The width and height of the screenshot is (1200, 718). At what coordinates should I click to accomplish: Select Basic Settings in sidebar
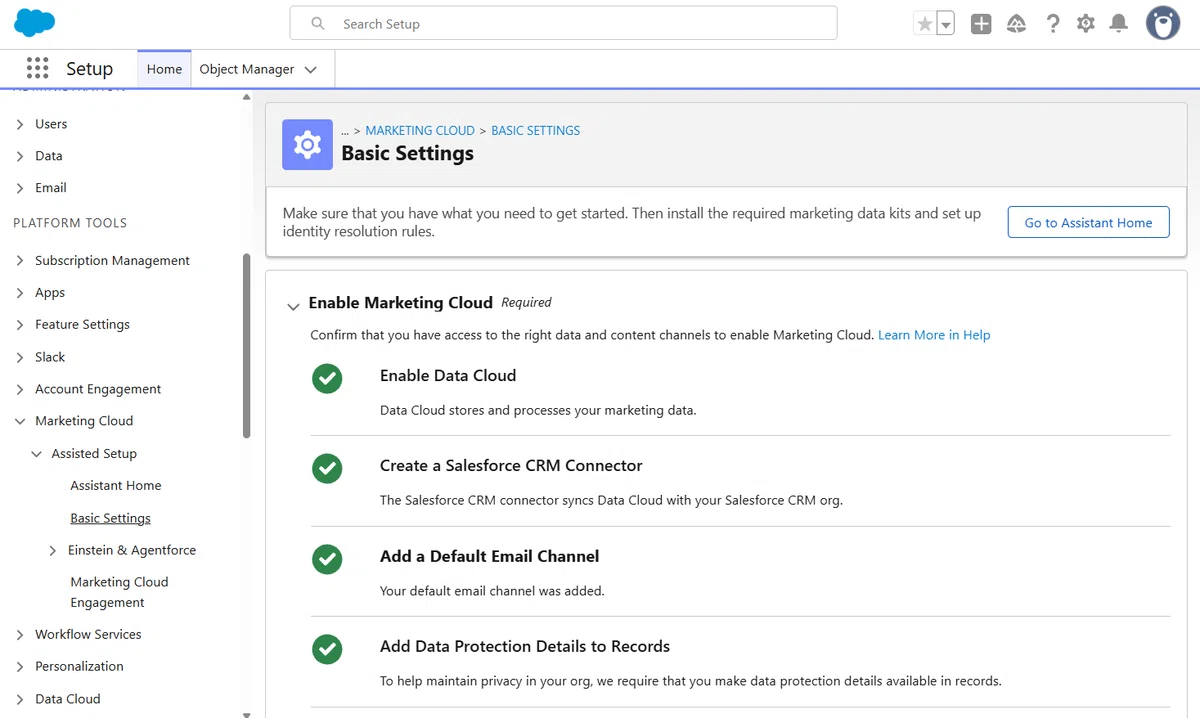(110, 518)
